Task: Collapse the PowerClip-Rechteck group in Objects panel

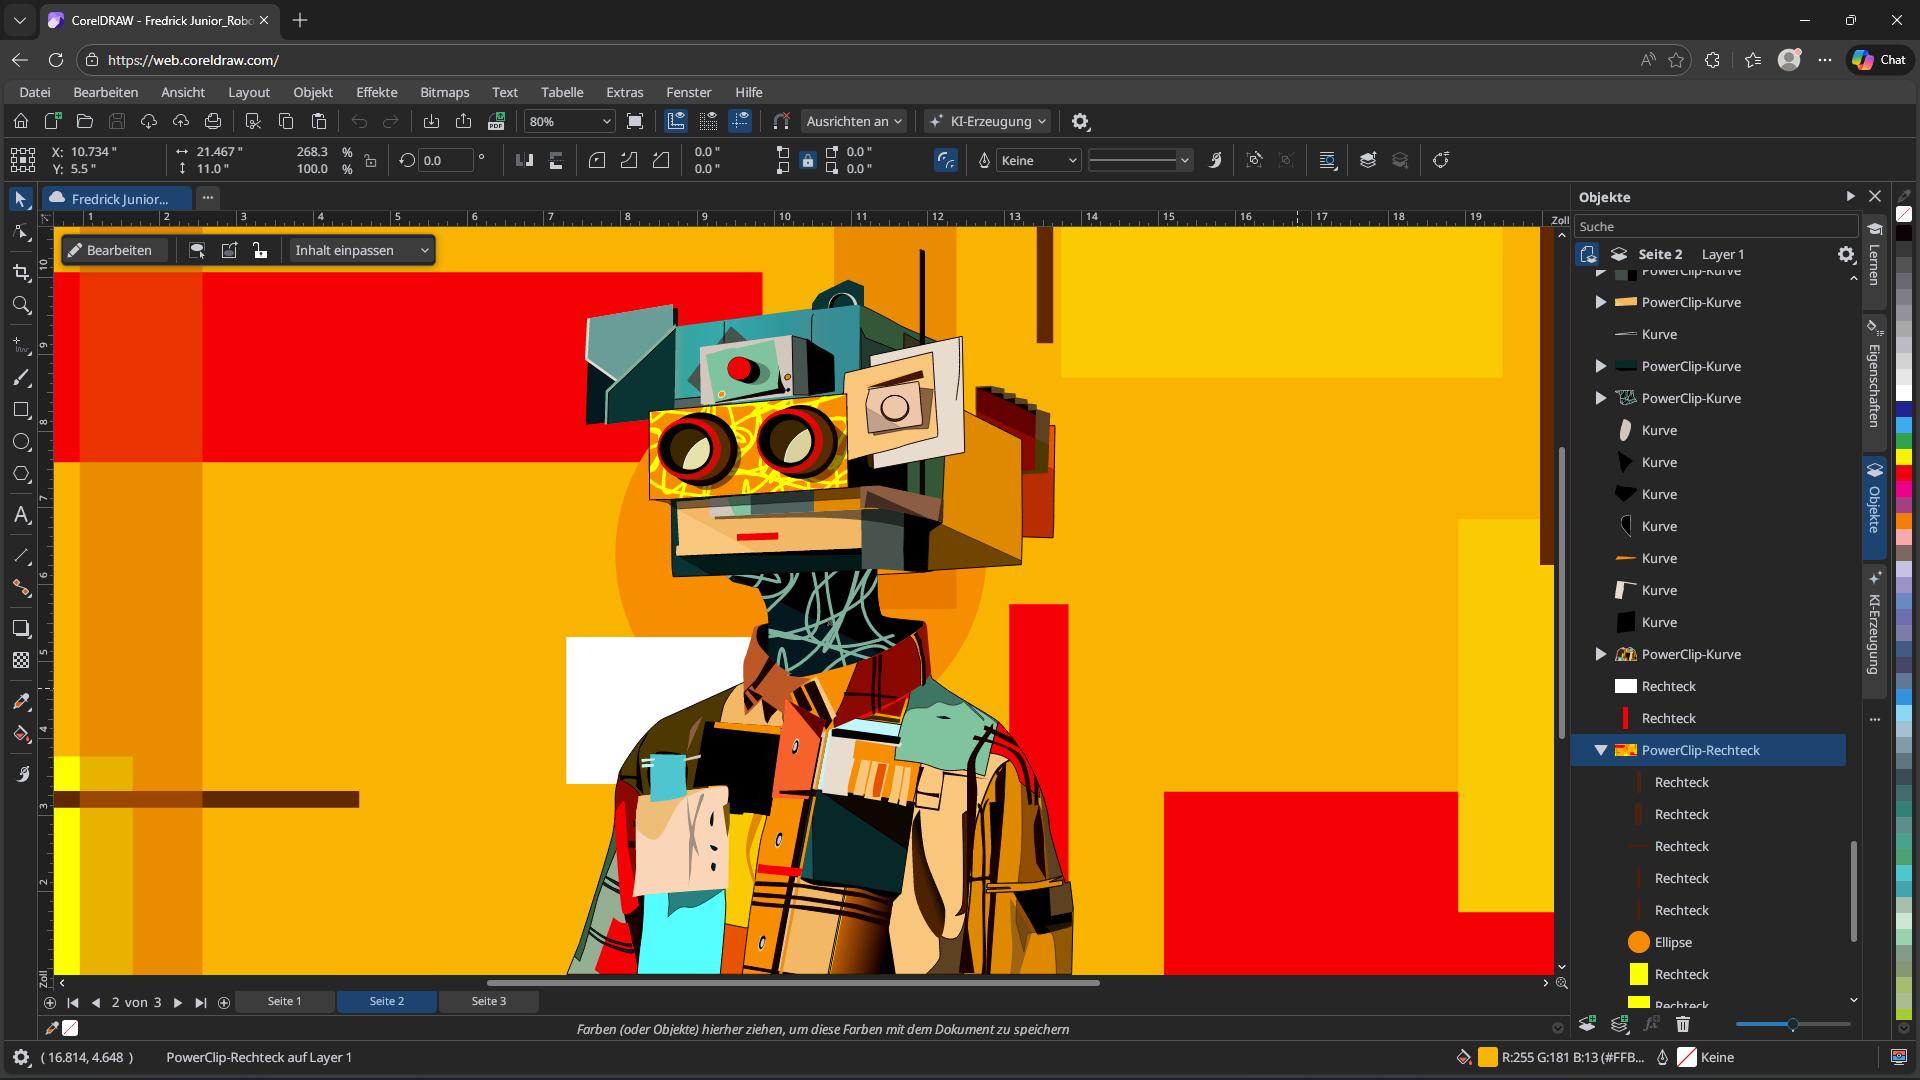Action: [x=1602, y=750]
